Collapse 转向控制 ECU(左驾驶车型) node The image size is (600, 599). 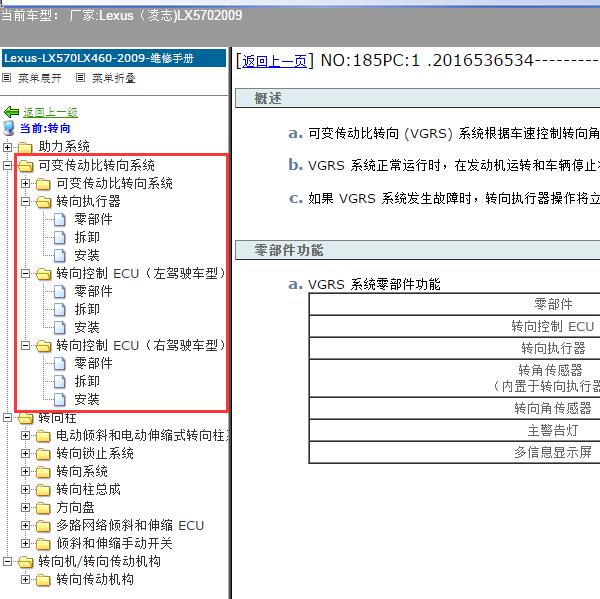(x=25, y=274)
